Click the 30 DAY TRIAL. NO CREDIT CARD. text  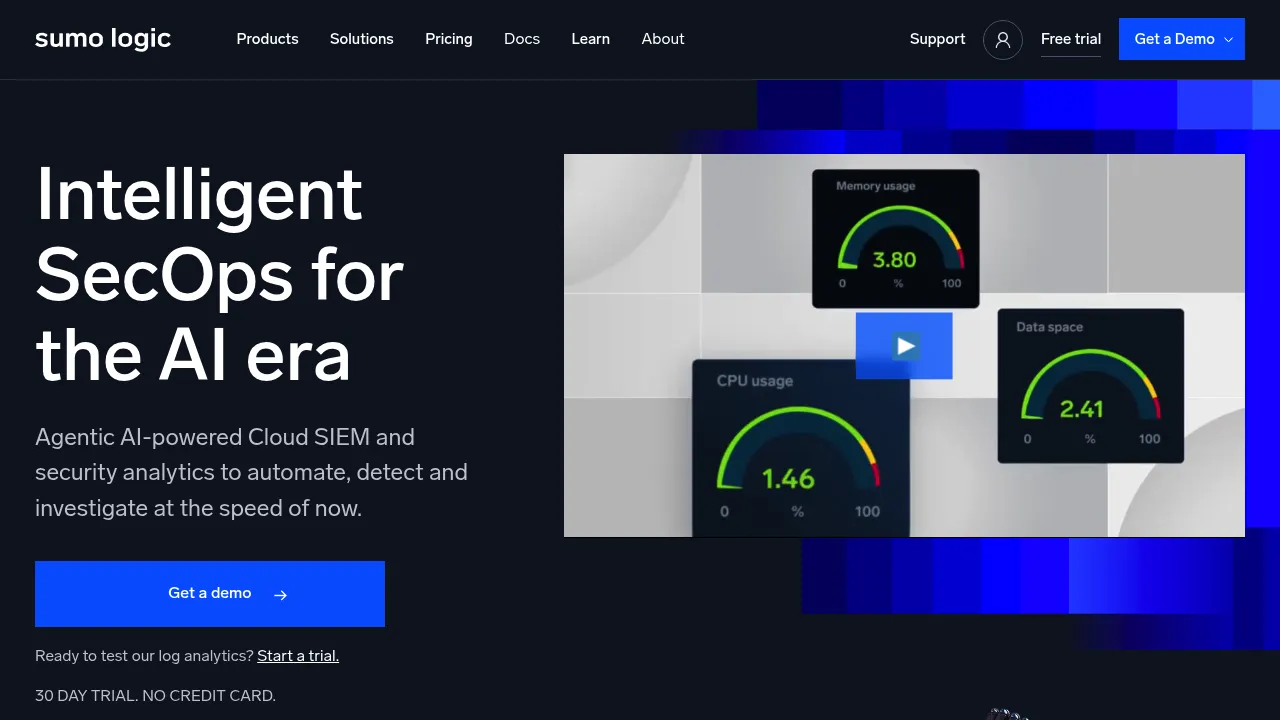[155, 695]
